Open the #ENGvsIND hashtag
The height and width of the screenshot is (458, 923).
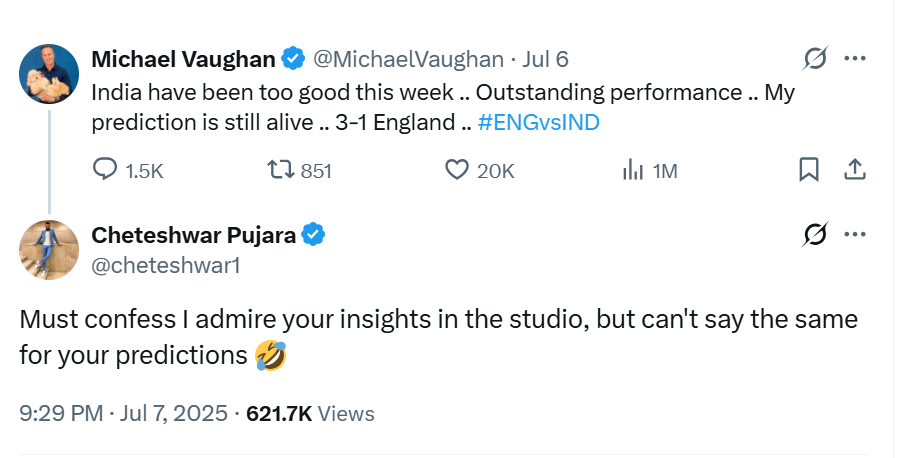pos(541,122)
